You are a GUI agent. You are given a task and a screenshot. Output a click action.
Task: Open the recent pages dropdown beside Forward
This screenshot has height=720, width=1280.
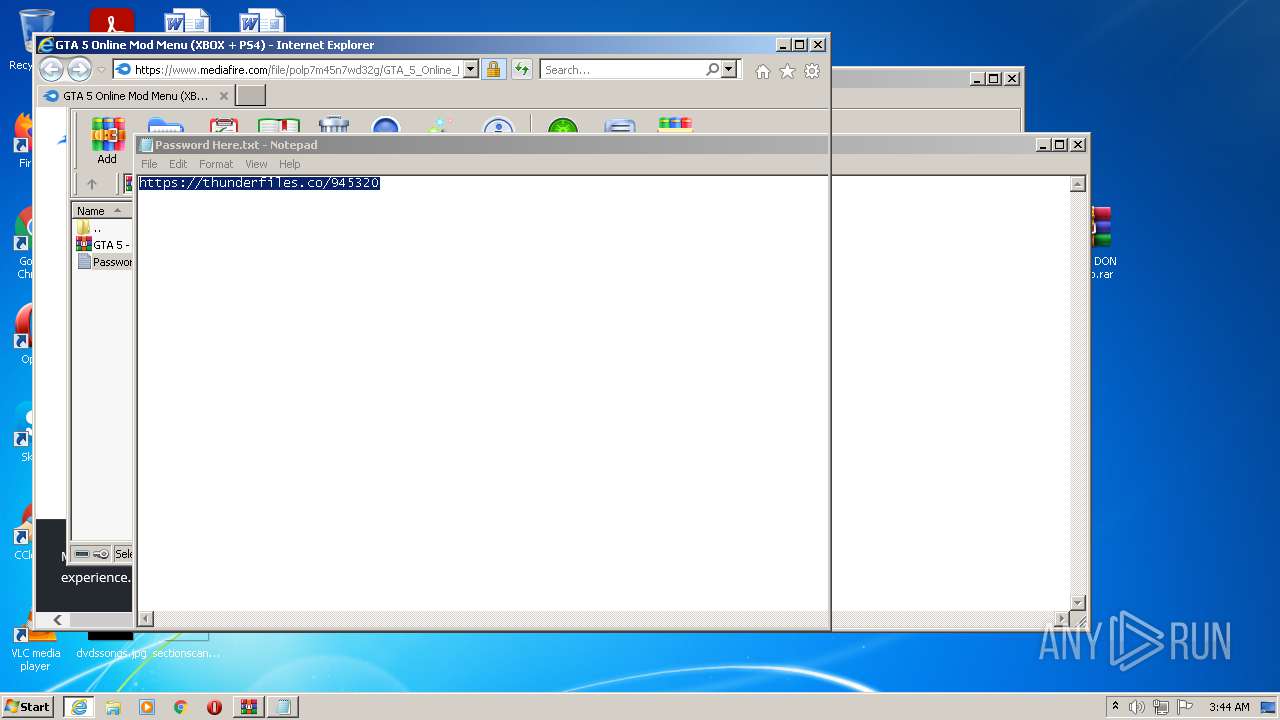pyautogui.click(x=101, y=70)
